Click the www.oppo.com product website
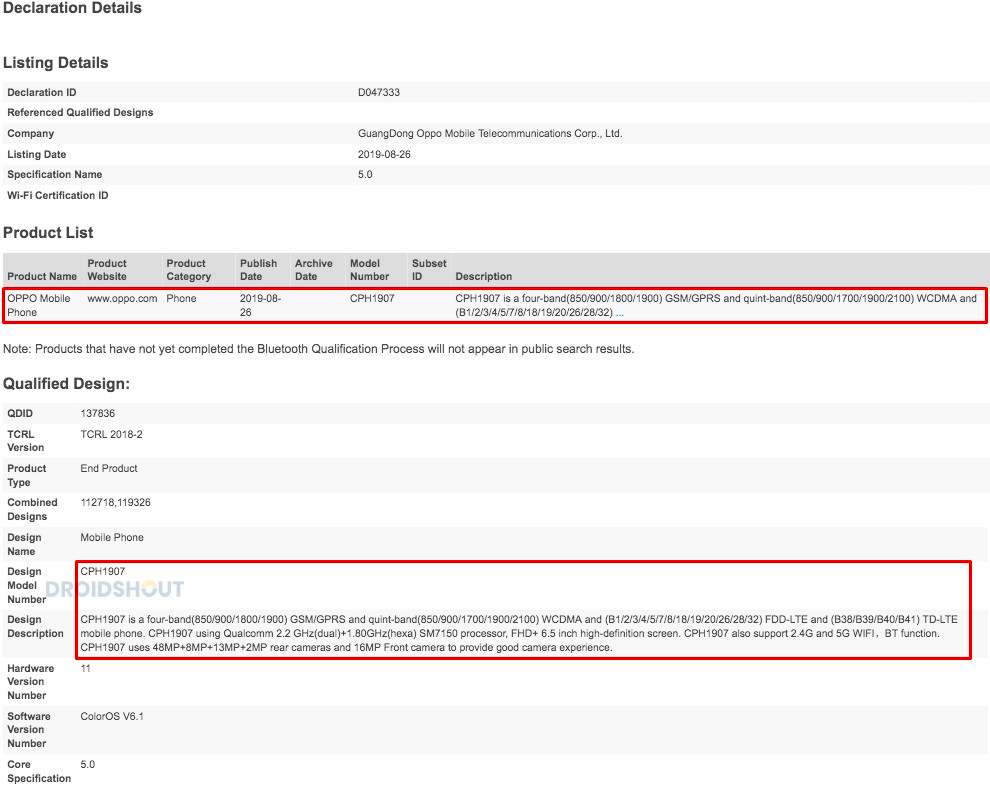 [x=122, y=298]
